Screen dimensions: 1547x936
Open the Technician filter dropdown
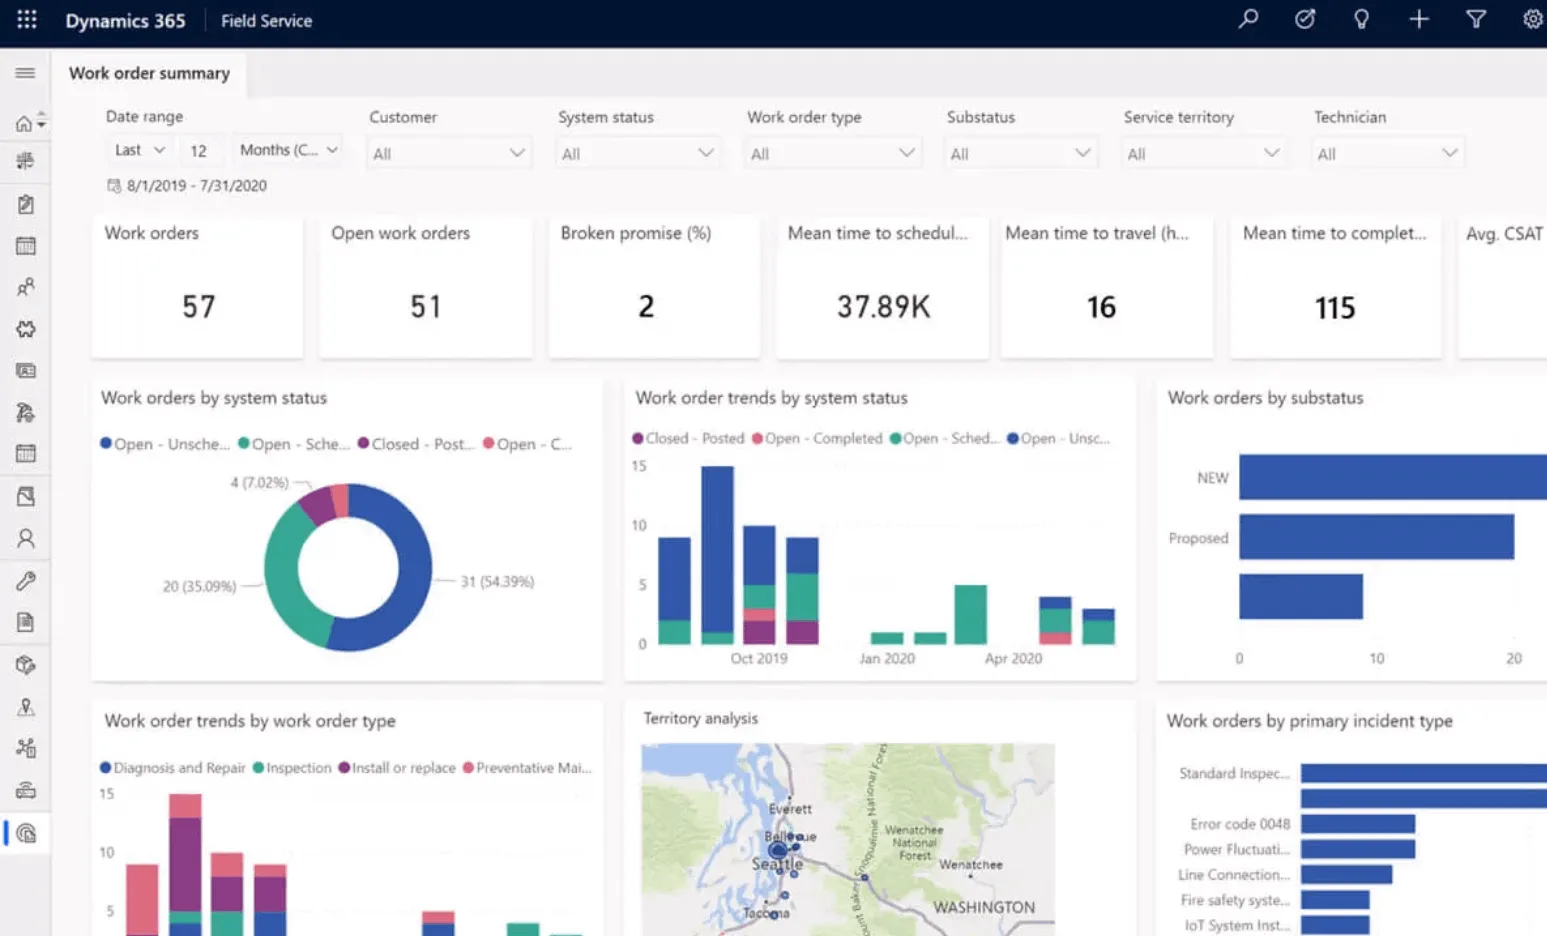[1387, 153]
